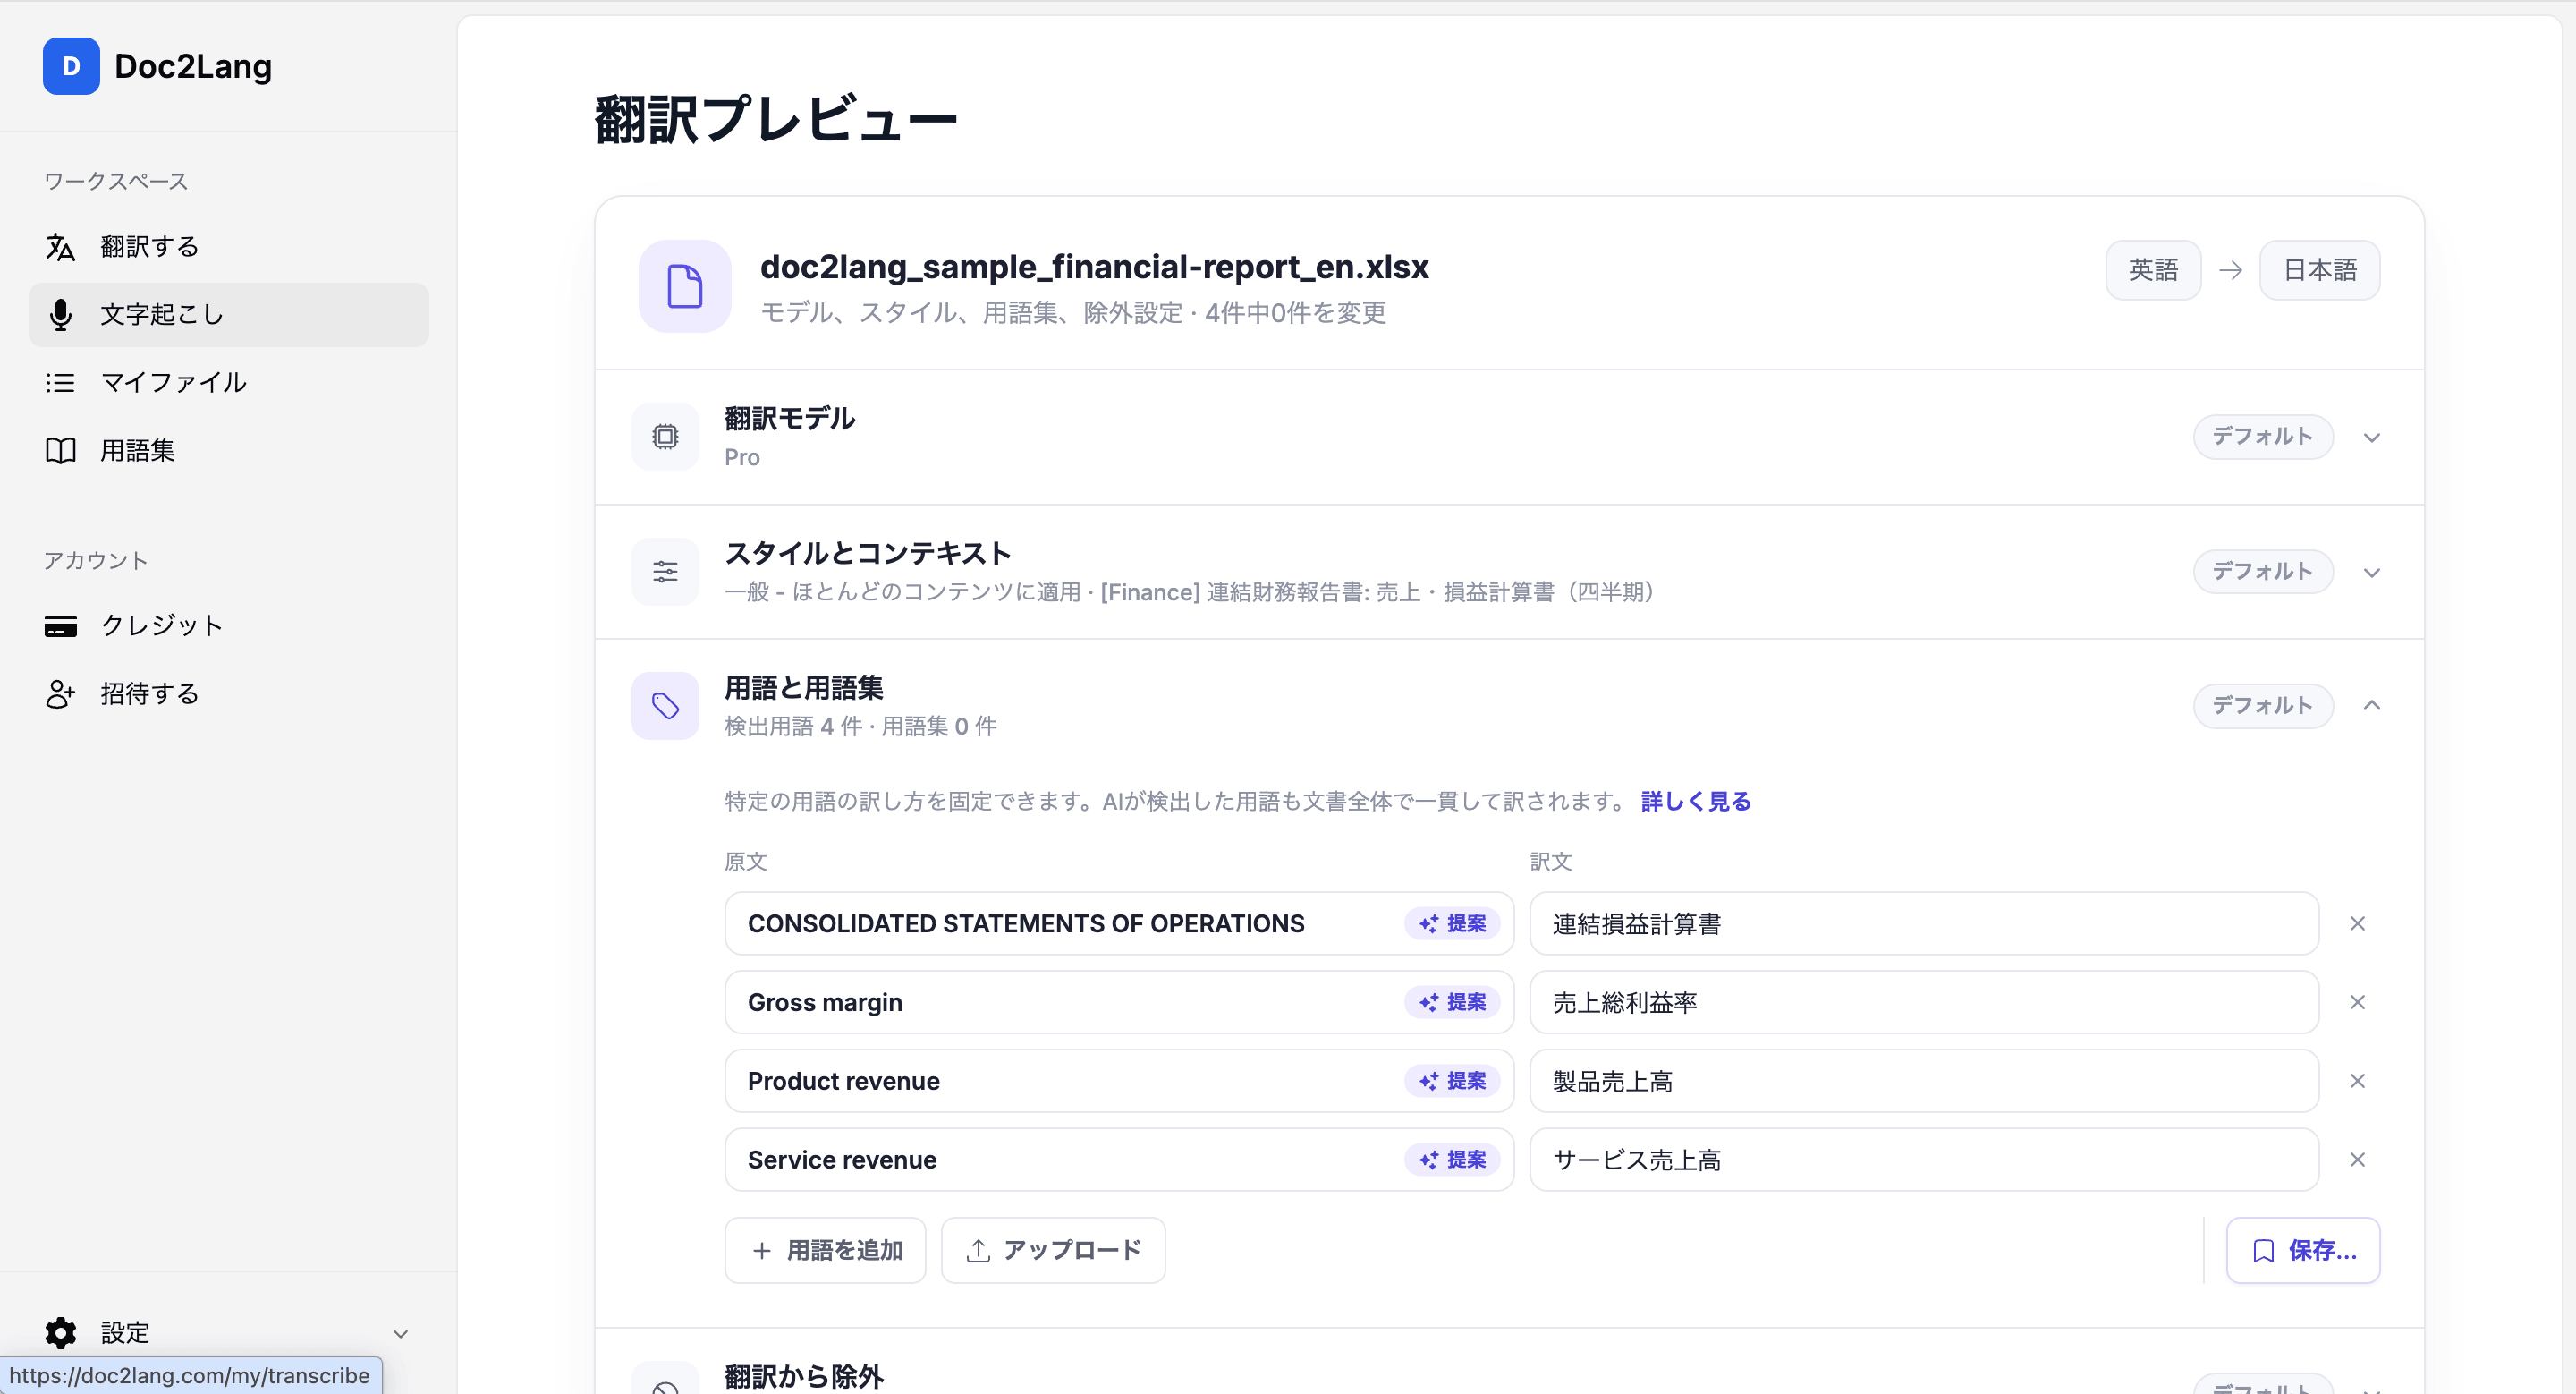Open クレジット in the sidebar
The image size is (2576, 1394).
pos(229,626)
